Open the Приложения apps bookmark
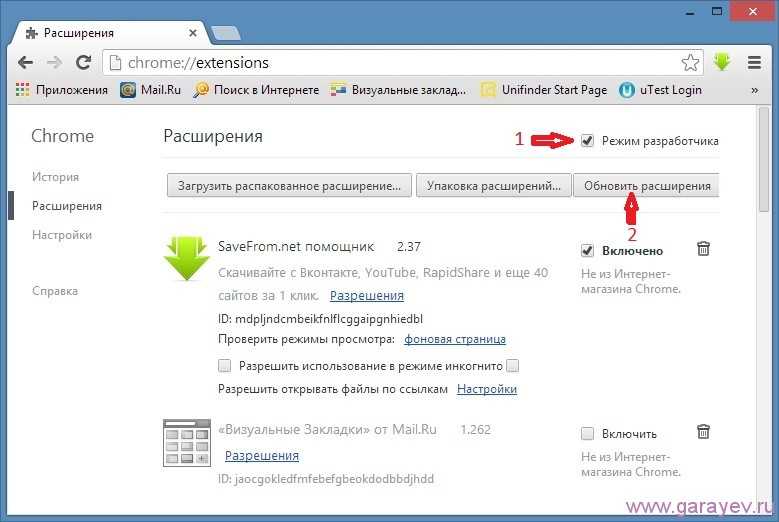 (62, 90)
